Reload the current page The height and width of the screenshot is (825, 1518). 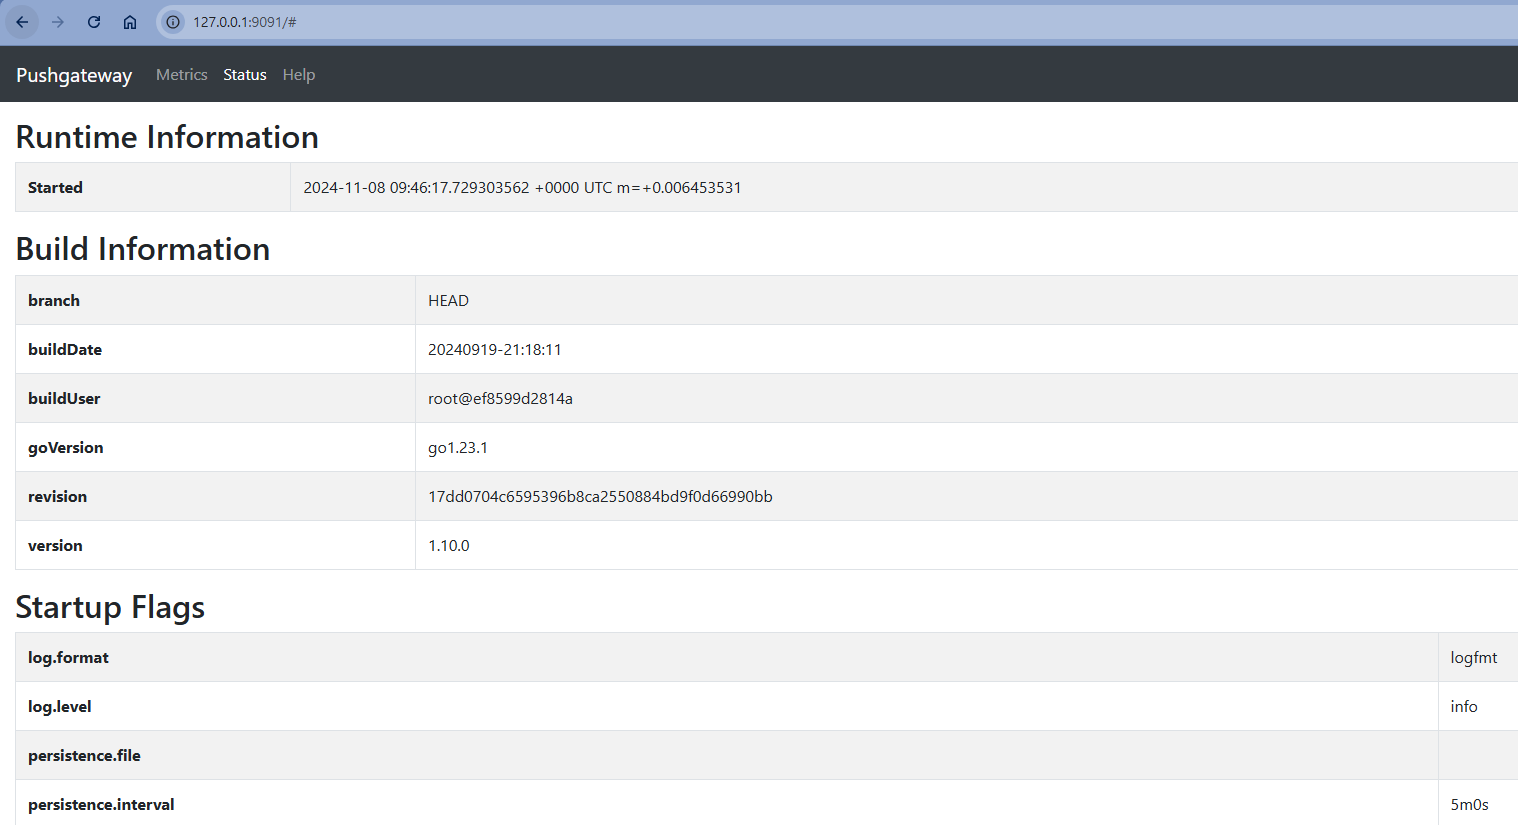tap(94, 22)
